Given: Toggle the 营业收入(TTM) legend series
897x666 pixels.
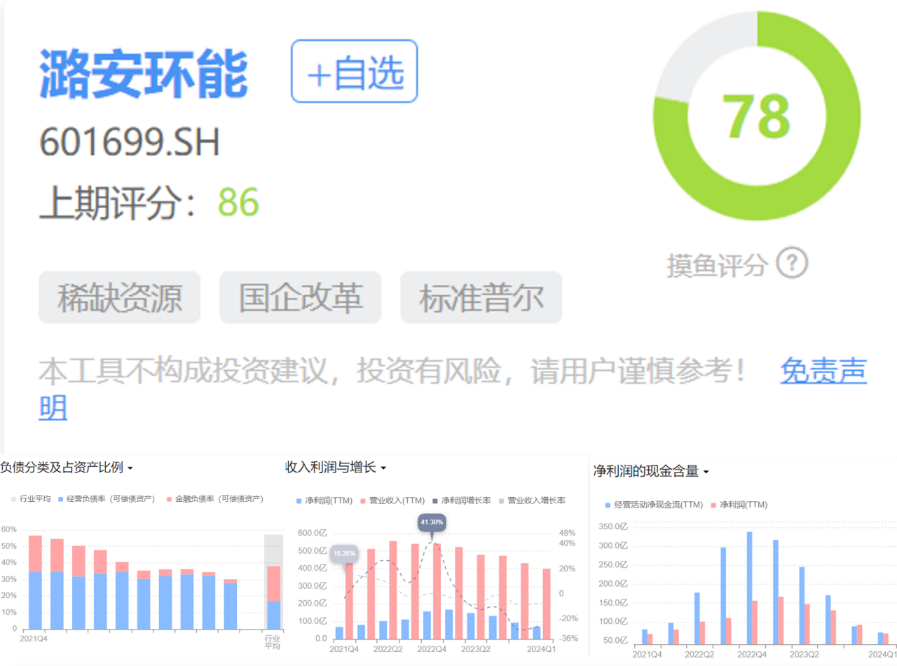Looking at the screenshot, I should point(392,501).
